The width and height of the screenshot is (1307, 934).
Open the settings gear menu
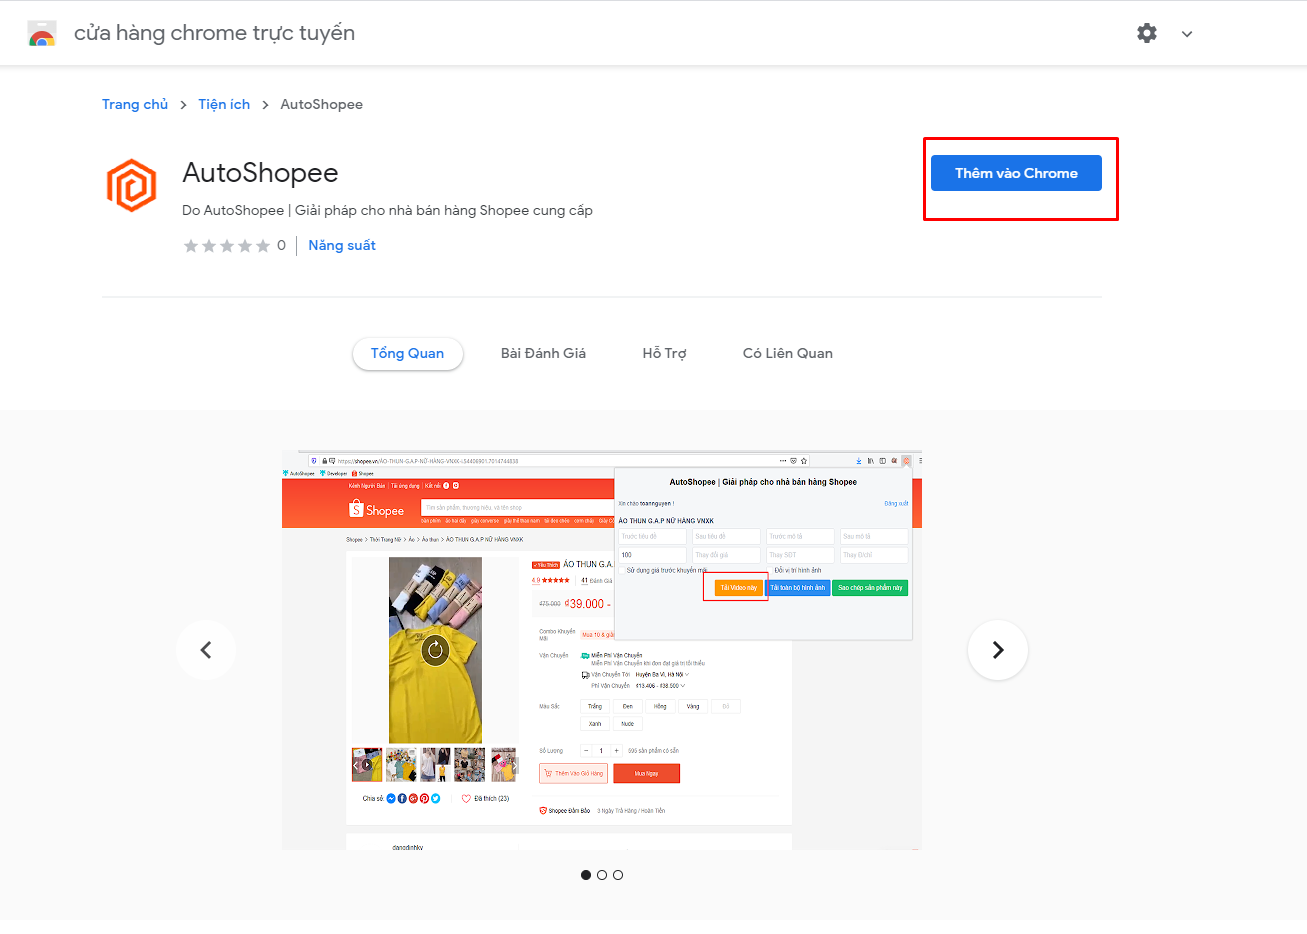tap(1147, 33)
